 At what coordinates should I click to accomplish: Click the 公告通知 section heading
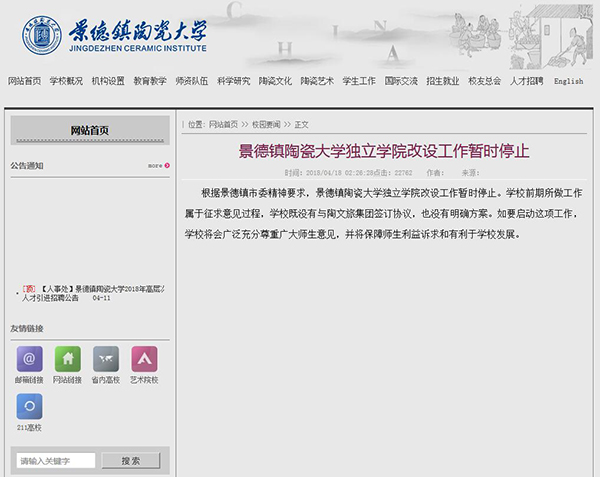pos(27,166)
